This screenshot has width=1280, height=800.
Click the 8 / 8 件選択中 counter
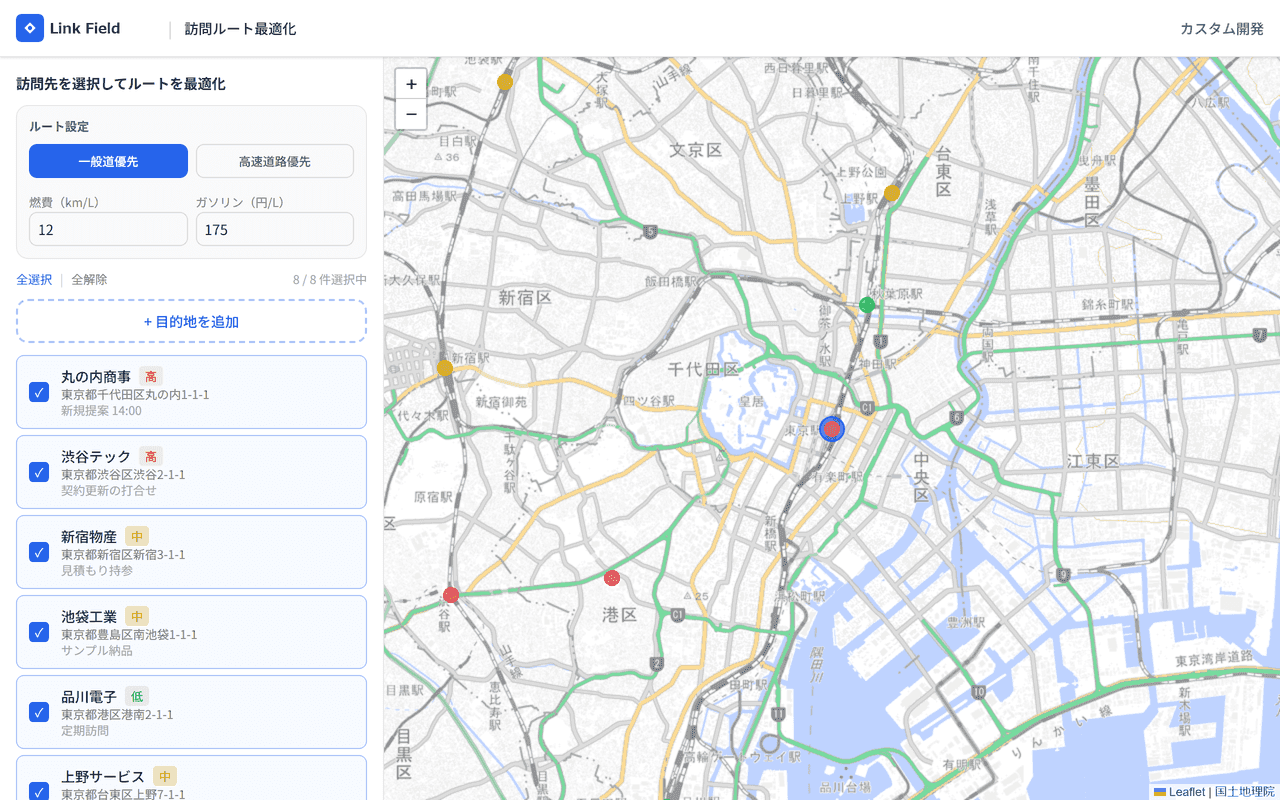point(330,280)
